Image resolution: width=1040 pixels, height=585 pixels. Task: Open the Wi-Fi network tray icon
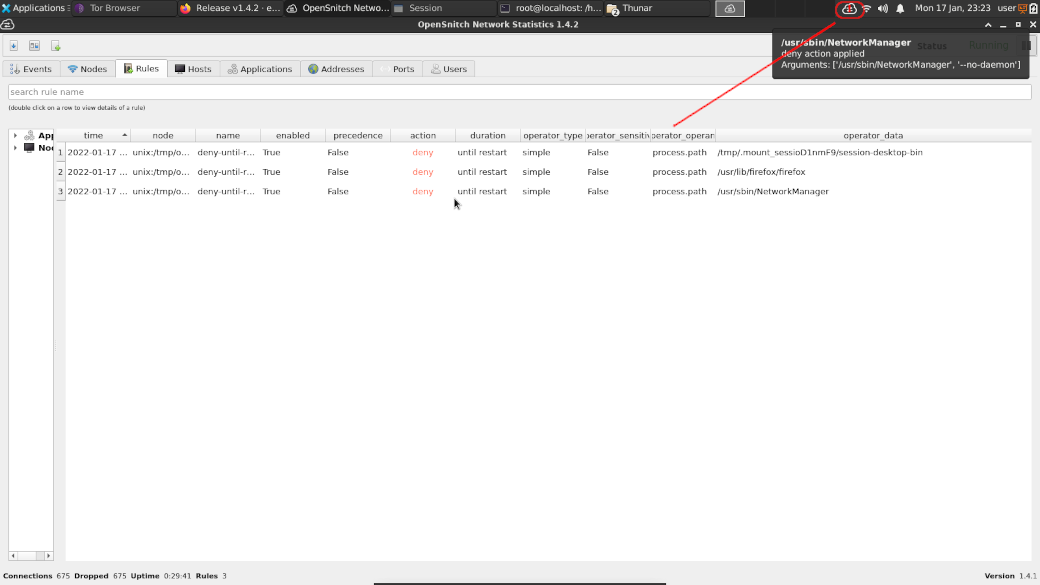pos(866,9)
